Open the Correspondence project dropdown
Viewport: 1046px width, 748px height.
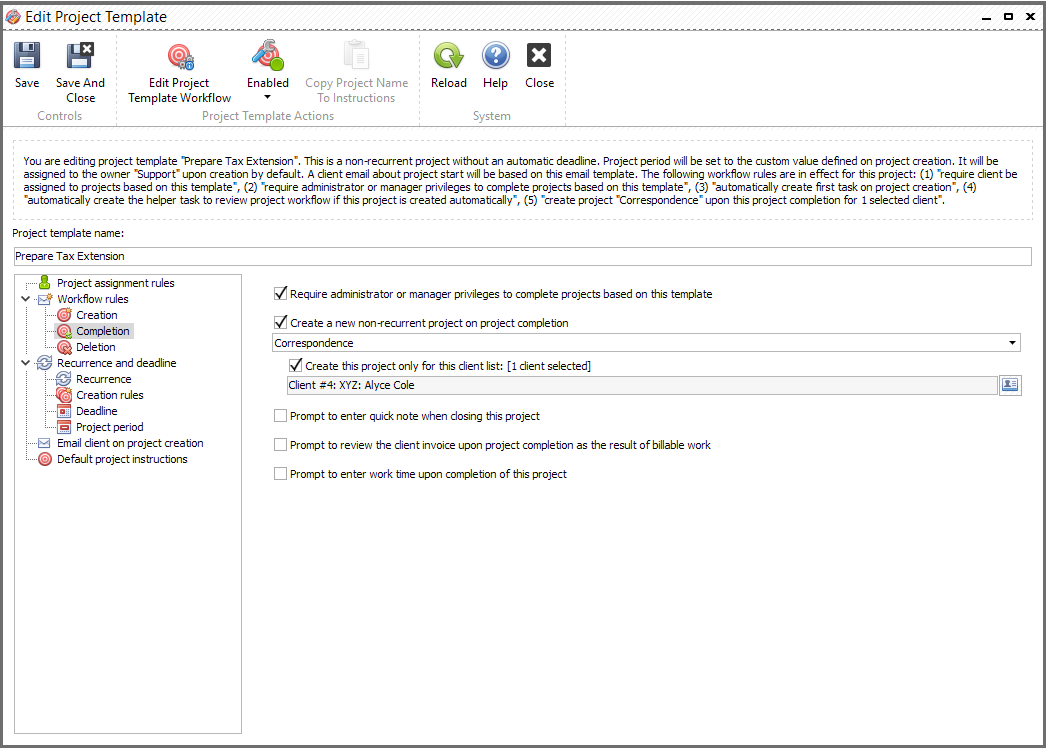[1012, 343]
